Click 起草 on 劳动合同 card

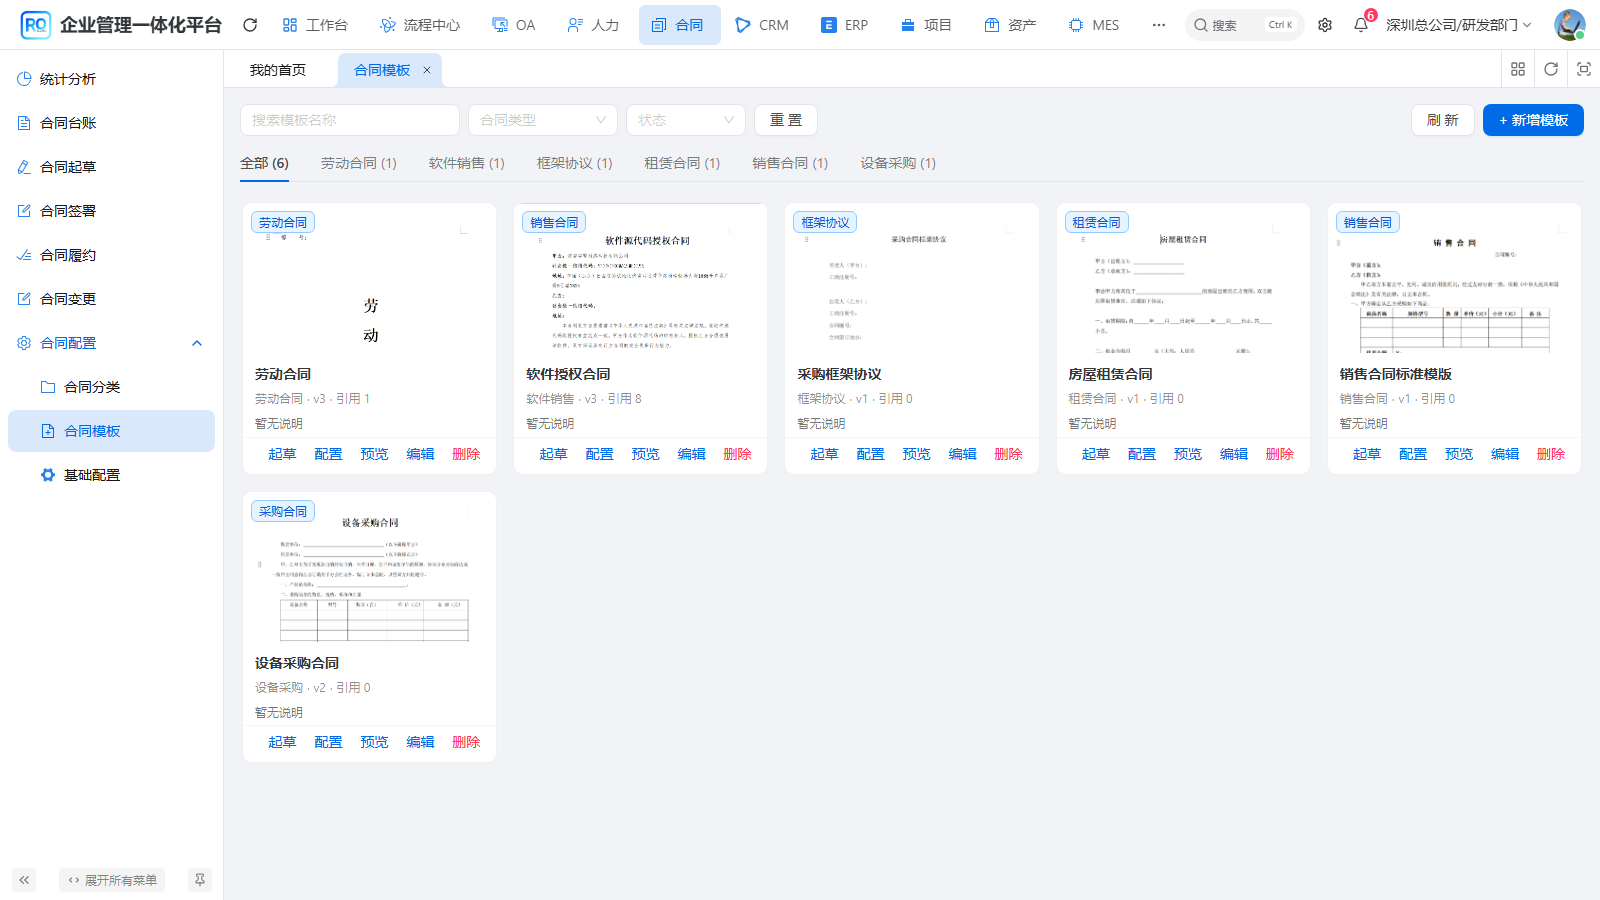pyautogui.click(x=282, y=454)
